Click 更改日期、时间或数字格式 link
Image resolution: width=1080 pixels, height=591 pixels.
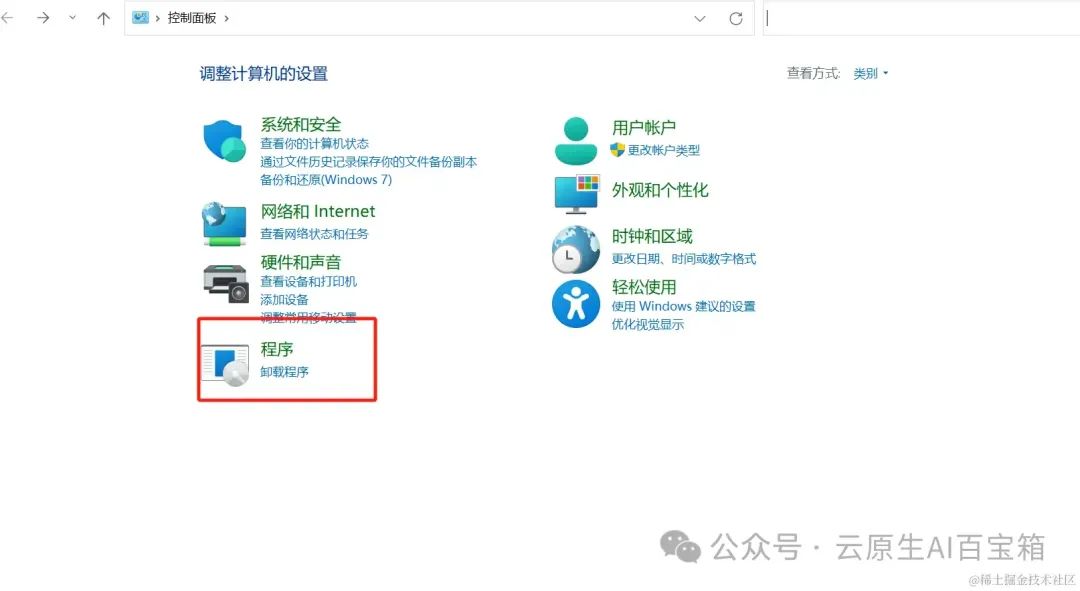(683, 259)
